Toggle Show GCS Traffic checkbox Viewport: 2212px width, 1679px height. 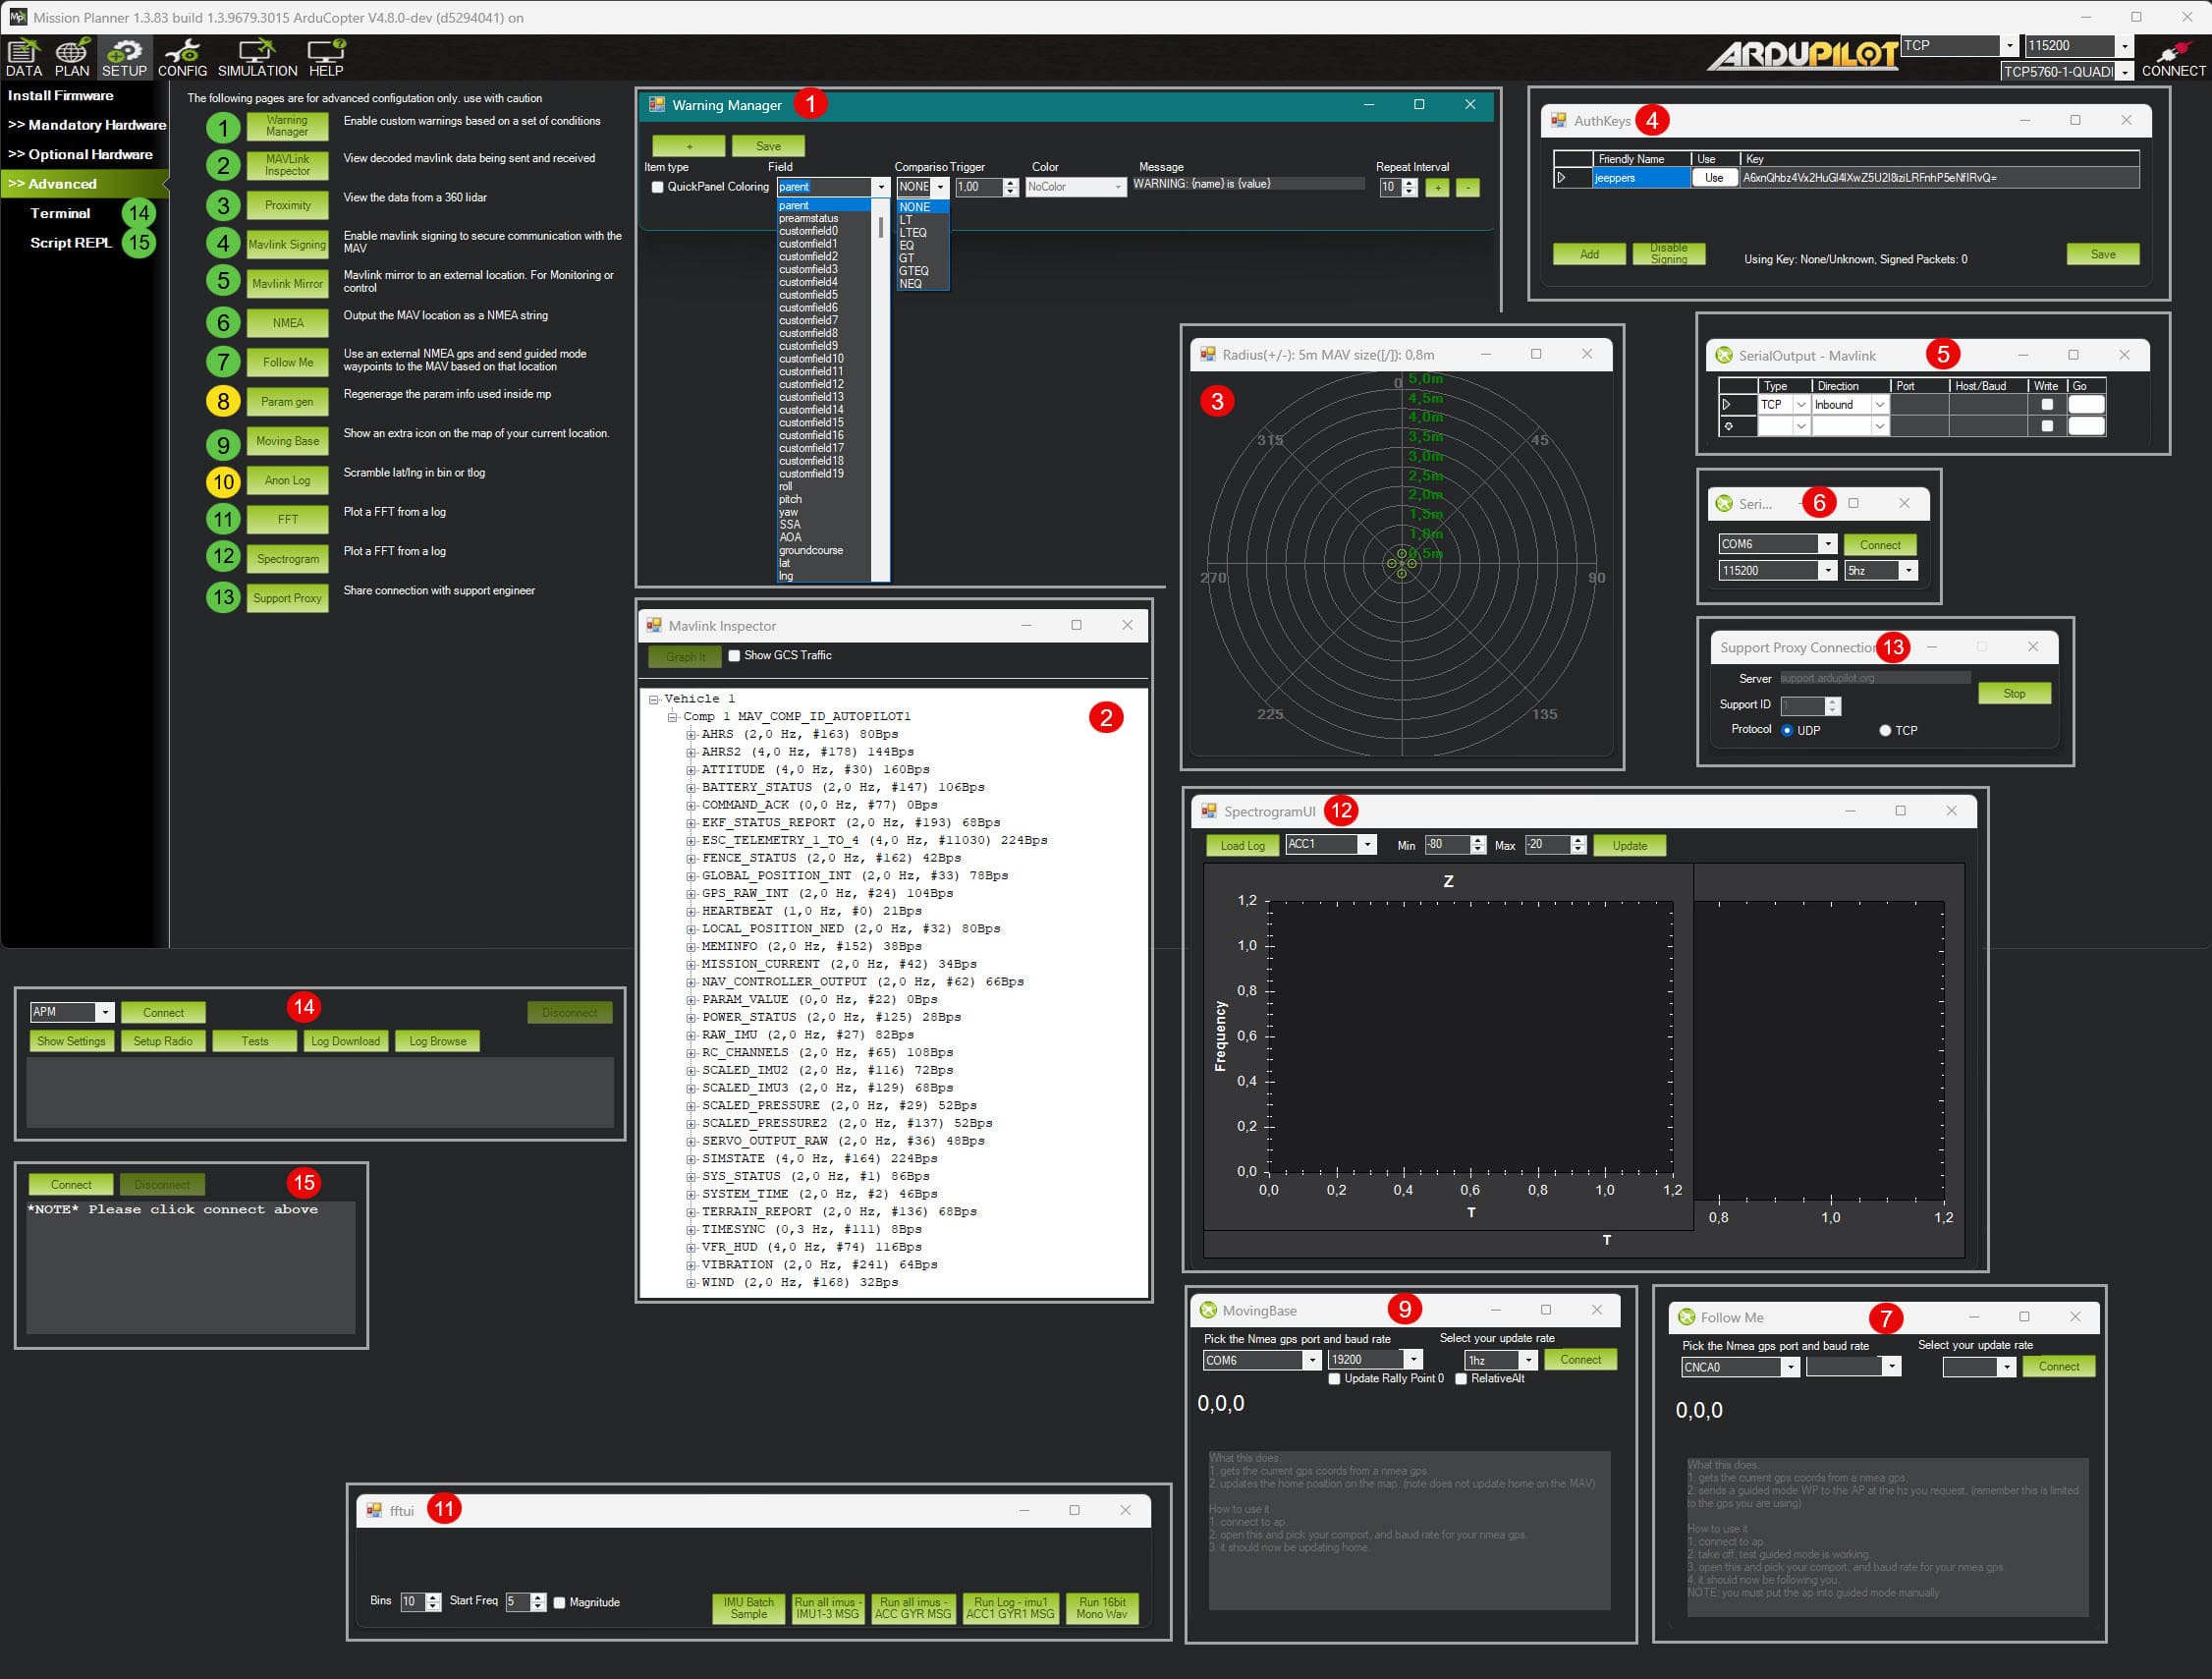click(x=734, y=655)
